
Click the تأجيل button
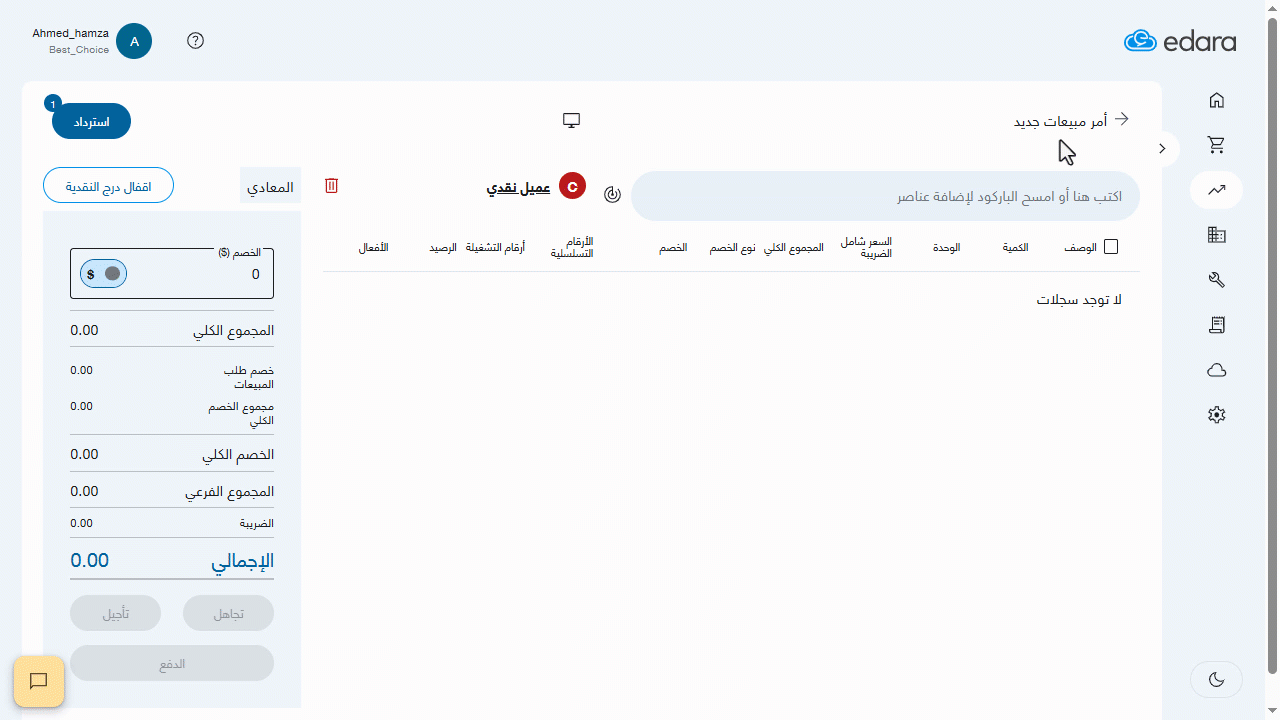[x=115, y=614]
